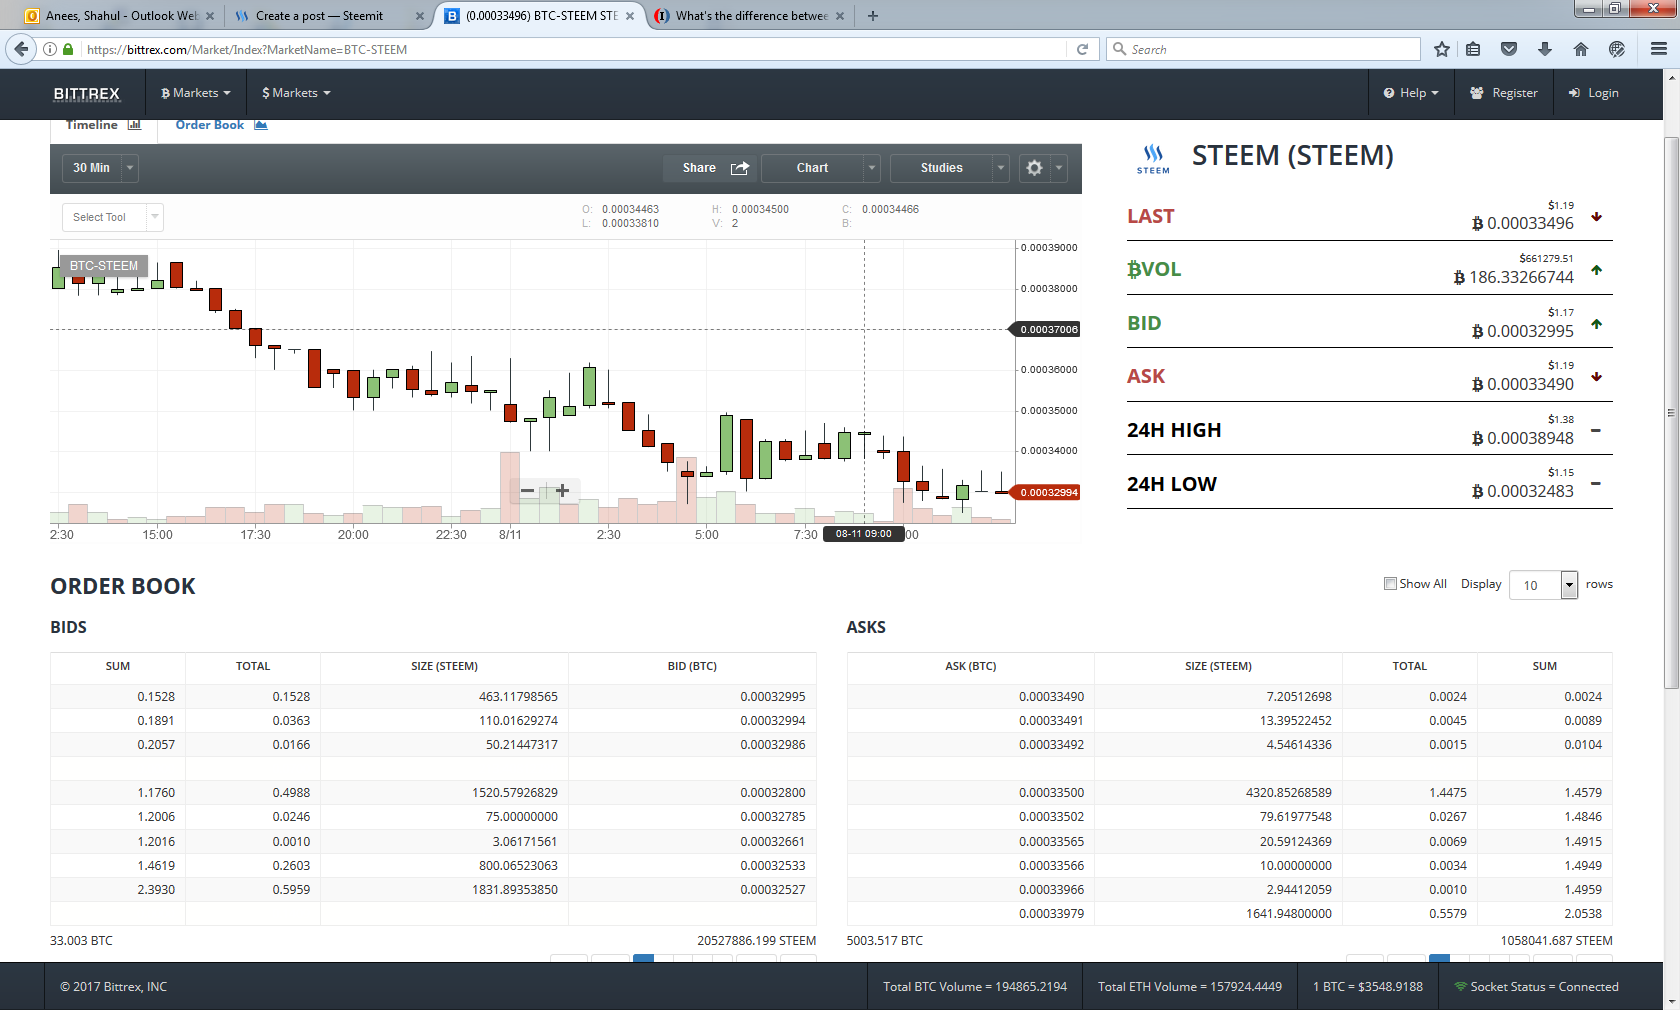Expand the Dollar Markets dropdown

point(296,93)
